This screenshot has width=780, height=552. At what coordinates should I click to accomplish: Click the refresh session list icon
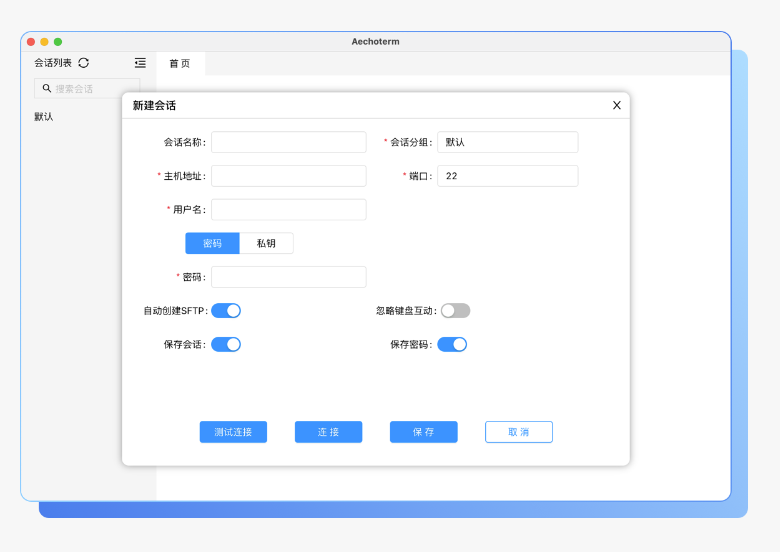point(84,63)
